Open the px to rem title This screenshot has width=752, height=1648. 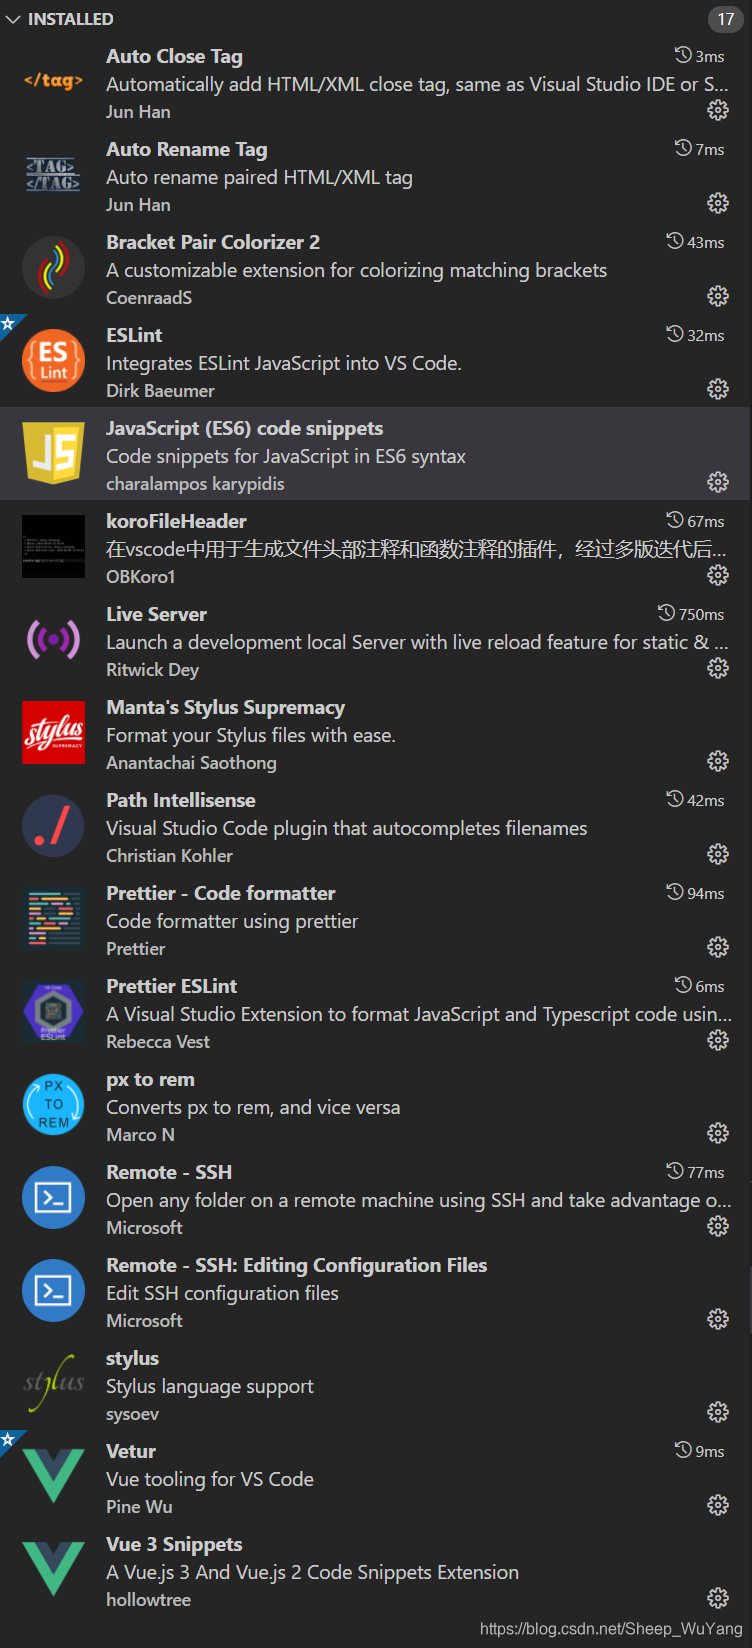point(150,1079)
